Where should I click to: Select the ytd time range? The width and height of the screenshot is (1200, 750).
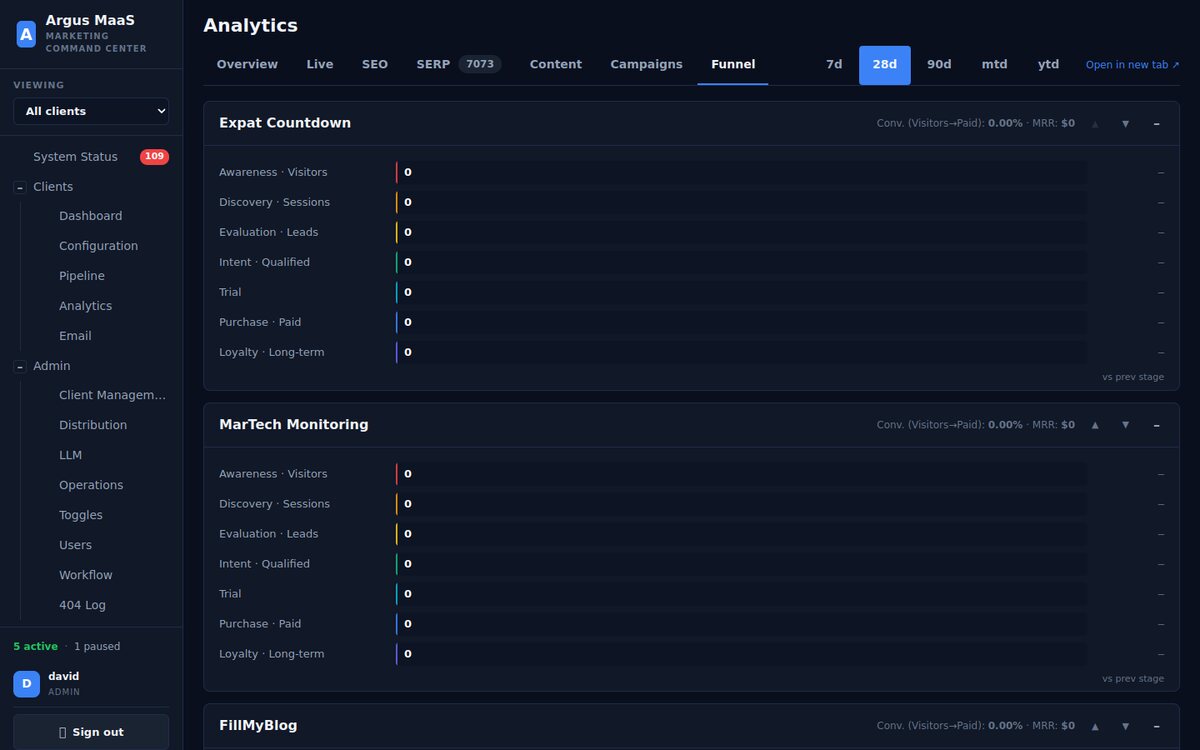[x=1048, y=64]
